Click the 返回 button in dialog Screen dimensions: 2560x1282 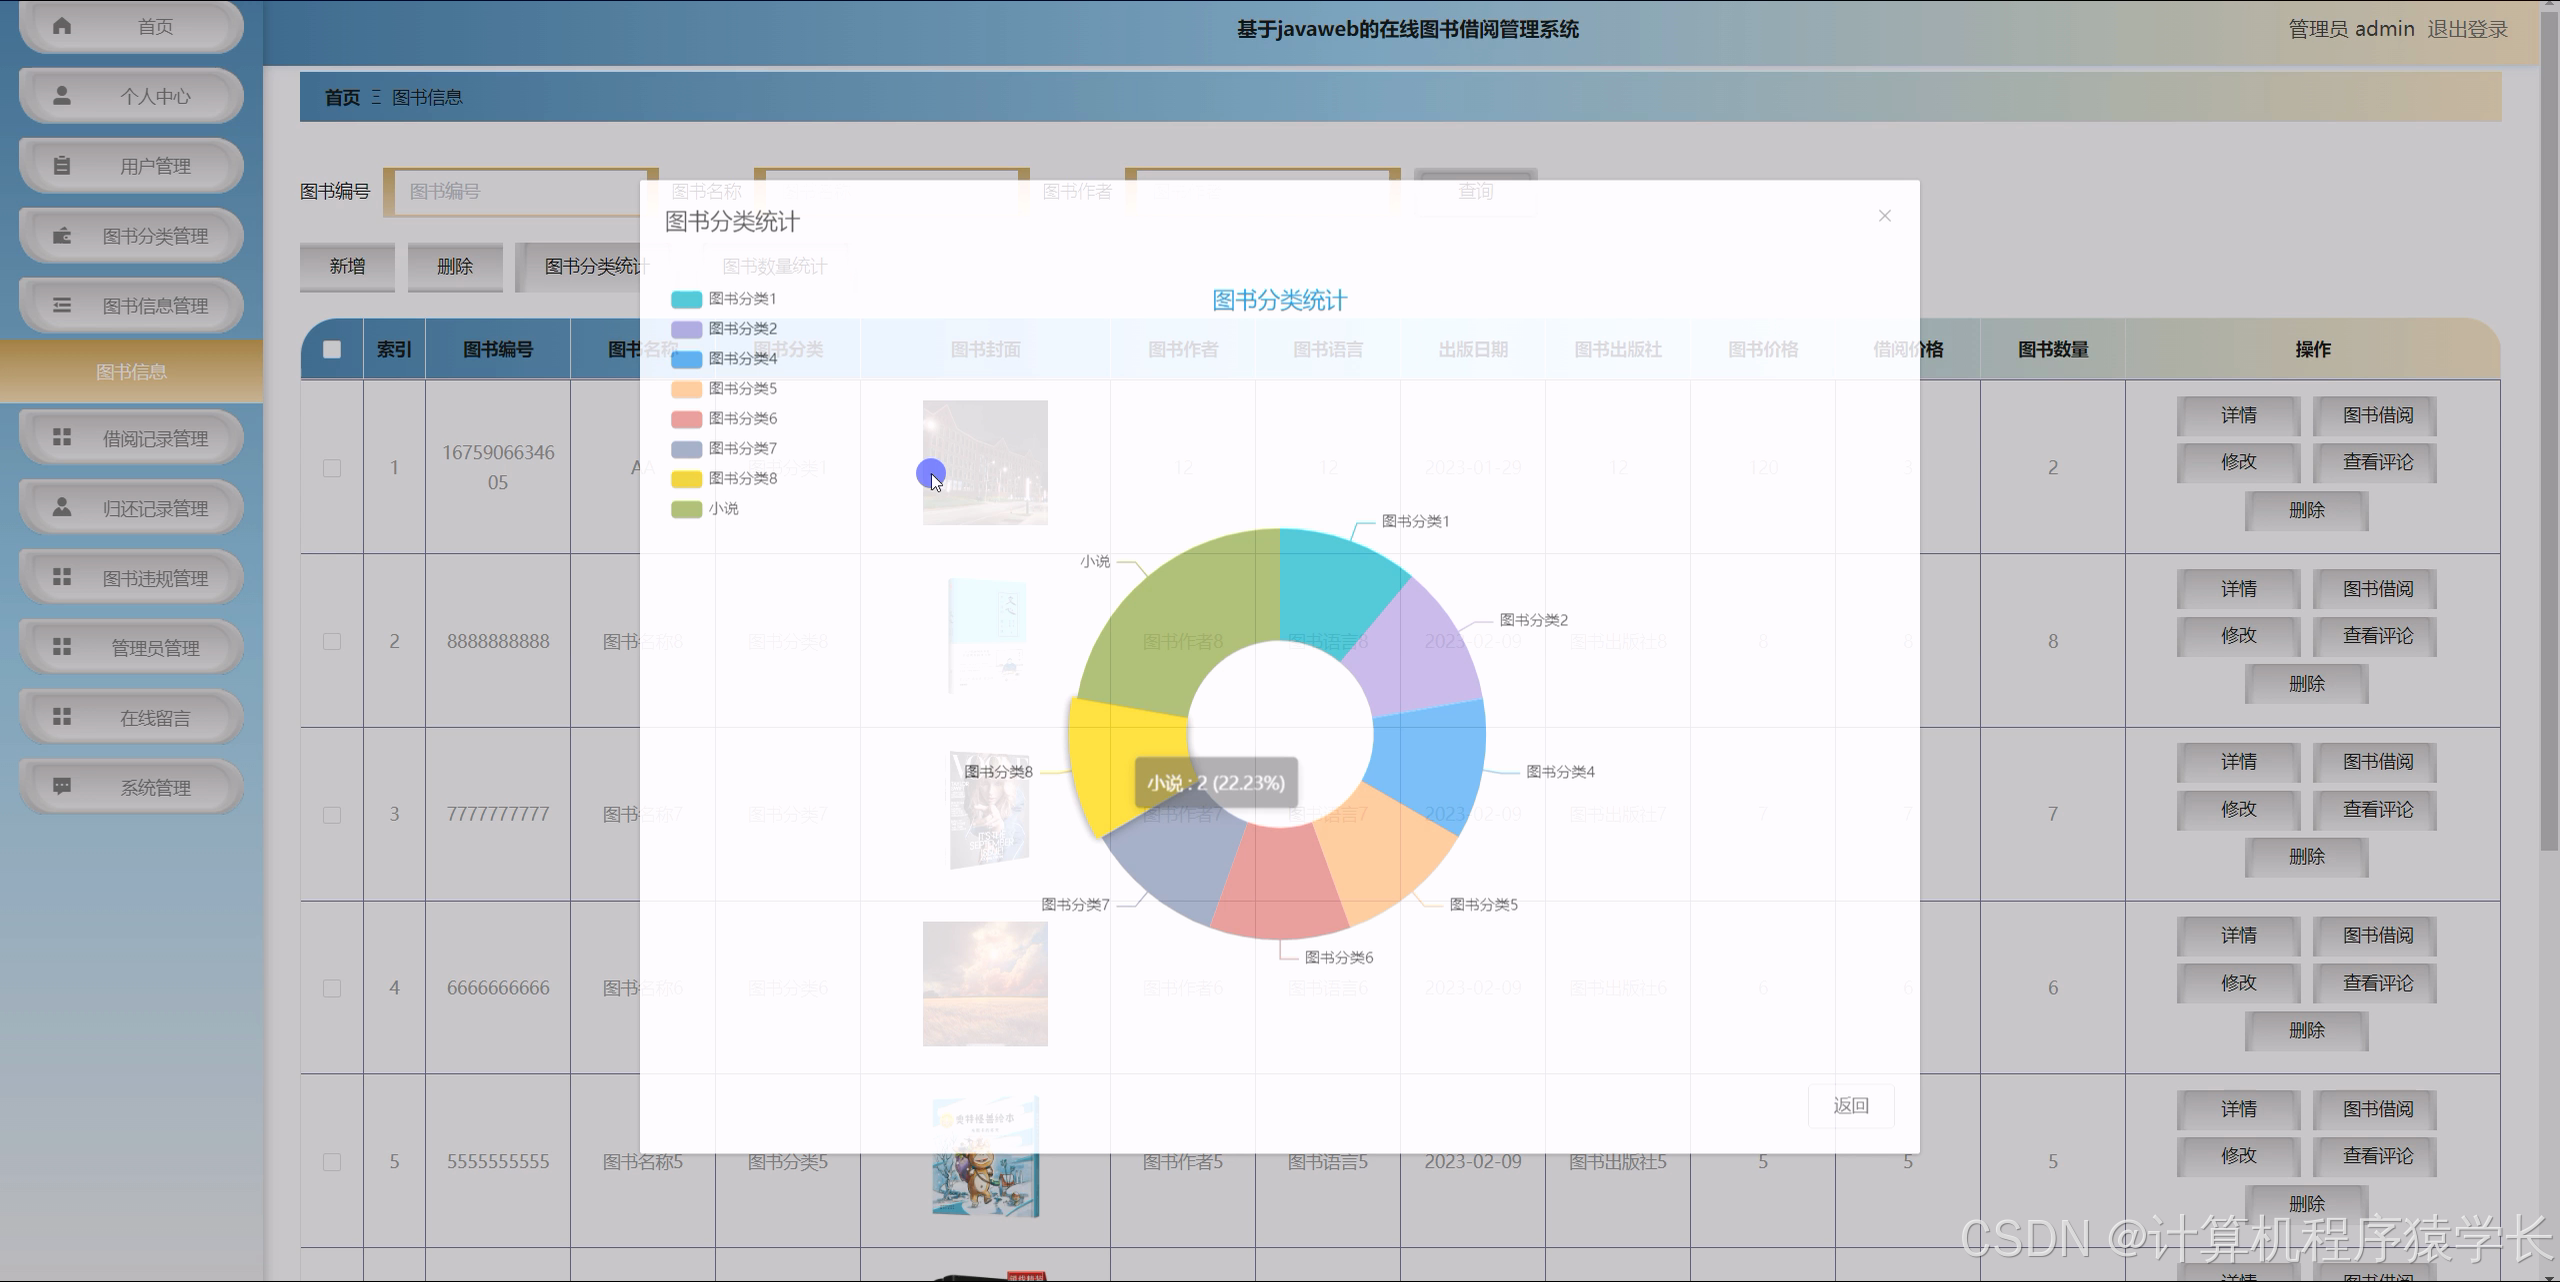1850,1105
